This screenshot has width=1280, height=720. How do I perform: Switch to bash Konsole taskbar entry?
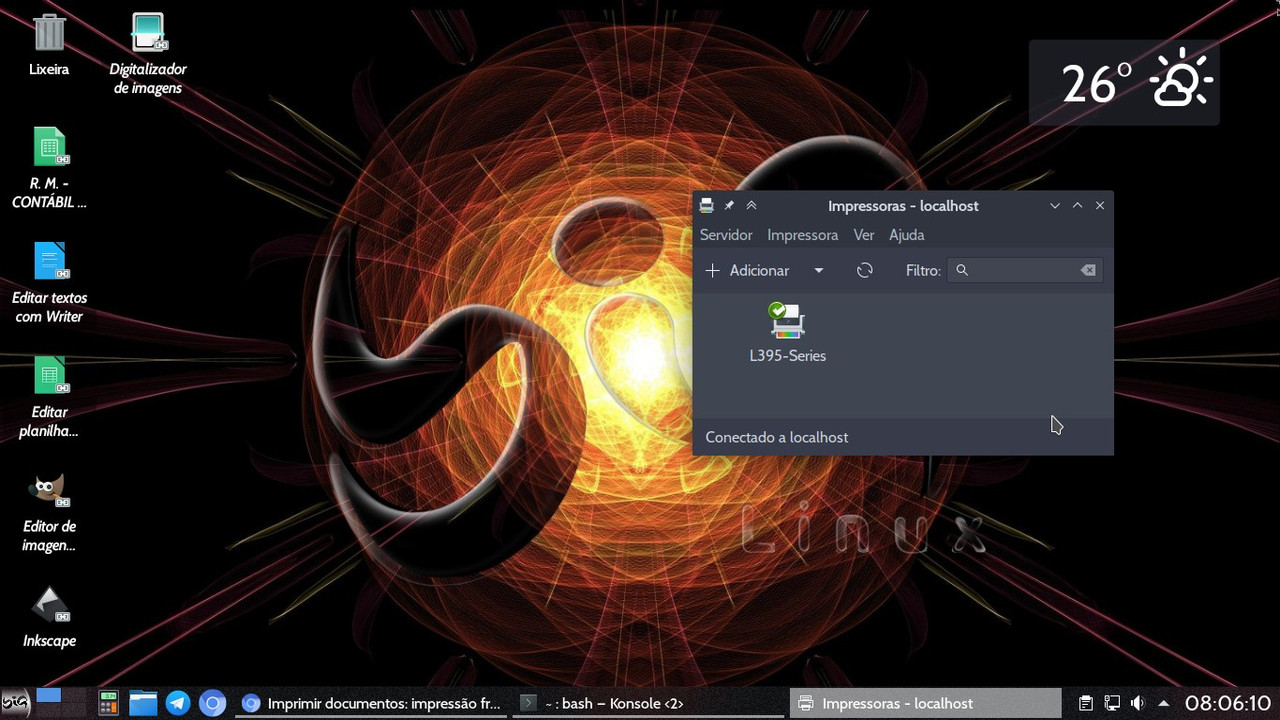point(648,703)
